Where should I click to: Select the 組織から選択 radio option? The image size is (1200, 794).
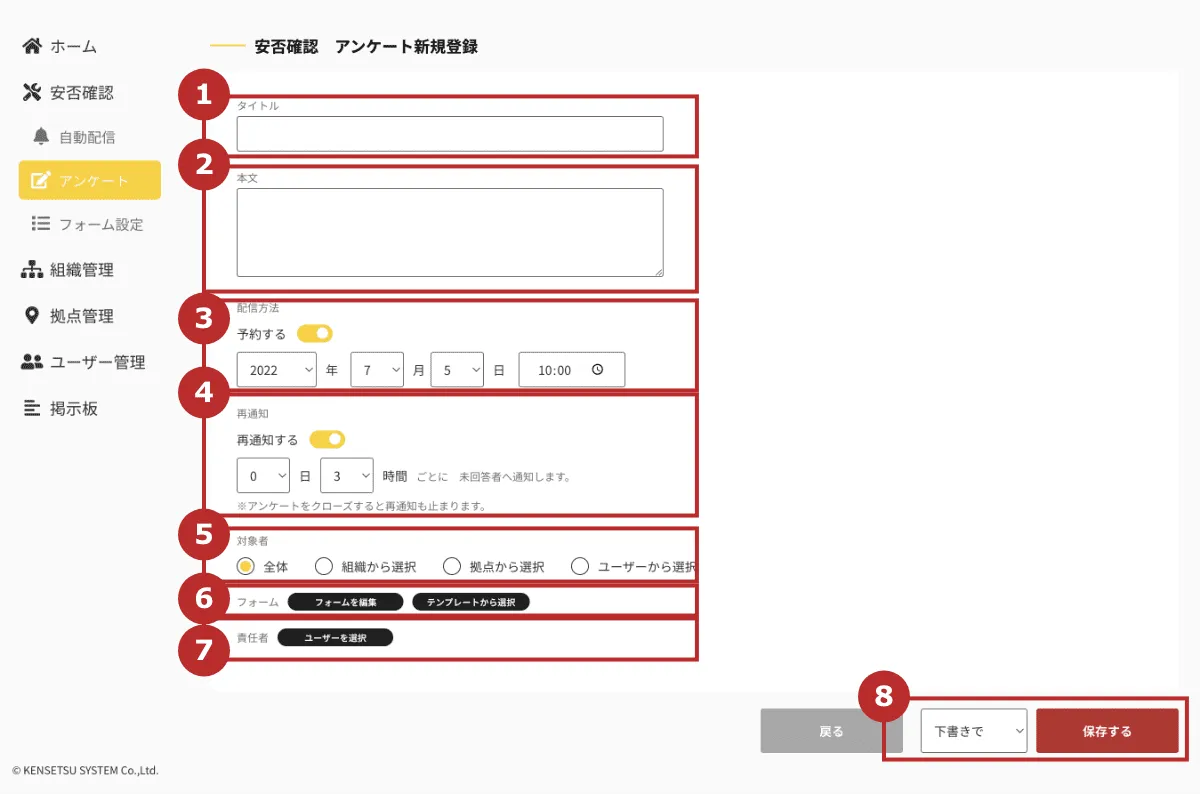pos(323,565)
